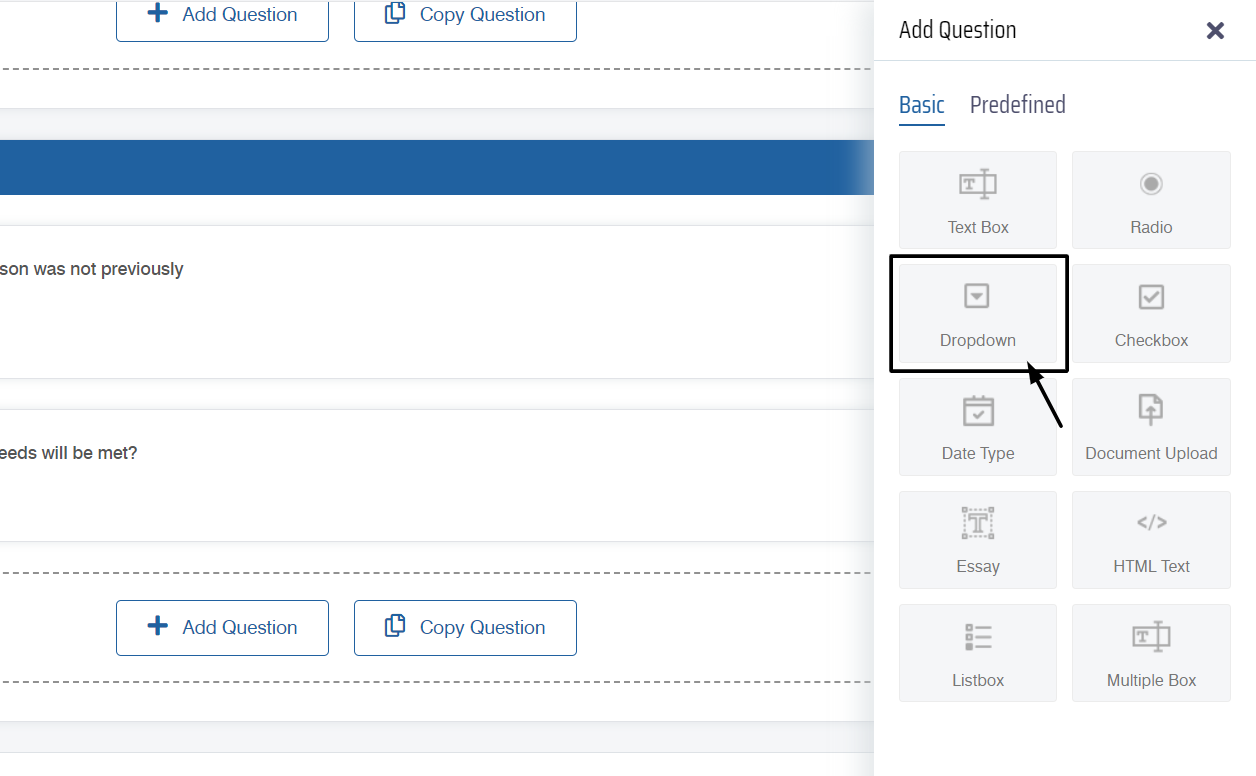The height and width of the screenshot is (776, 1256).
Task: Select the question ending 'will be met?'
Action: pyautogui.click(x=70, y=453)
